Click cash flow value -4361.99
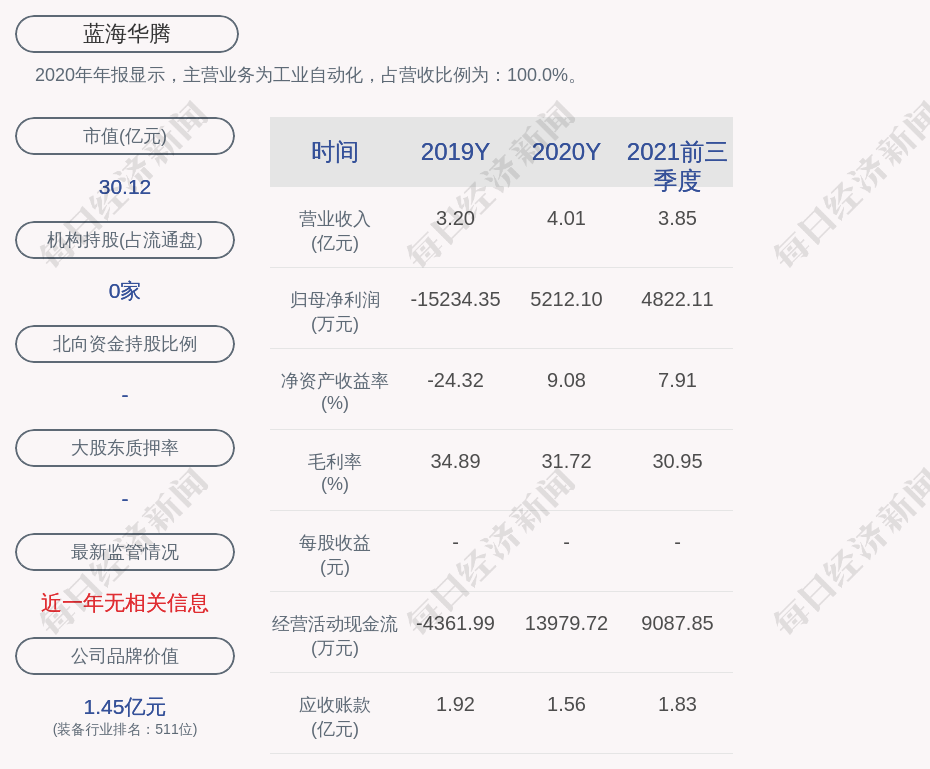 tap(456, 624)
